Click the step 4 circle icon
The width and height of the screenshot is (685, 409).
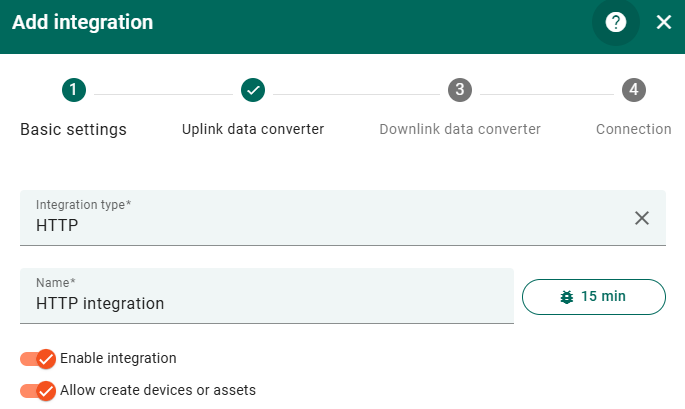pyautogui.click(x=633, y=90)
